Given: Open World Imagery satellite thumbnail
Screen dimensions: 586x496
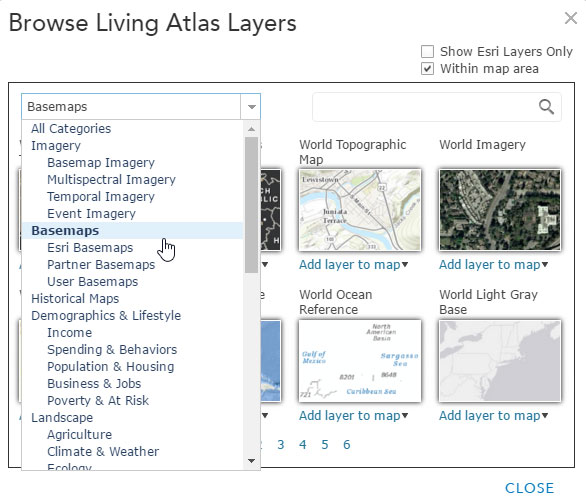Looking at the screenshot, I should tap(500, 210).
